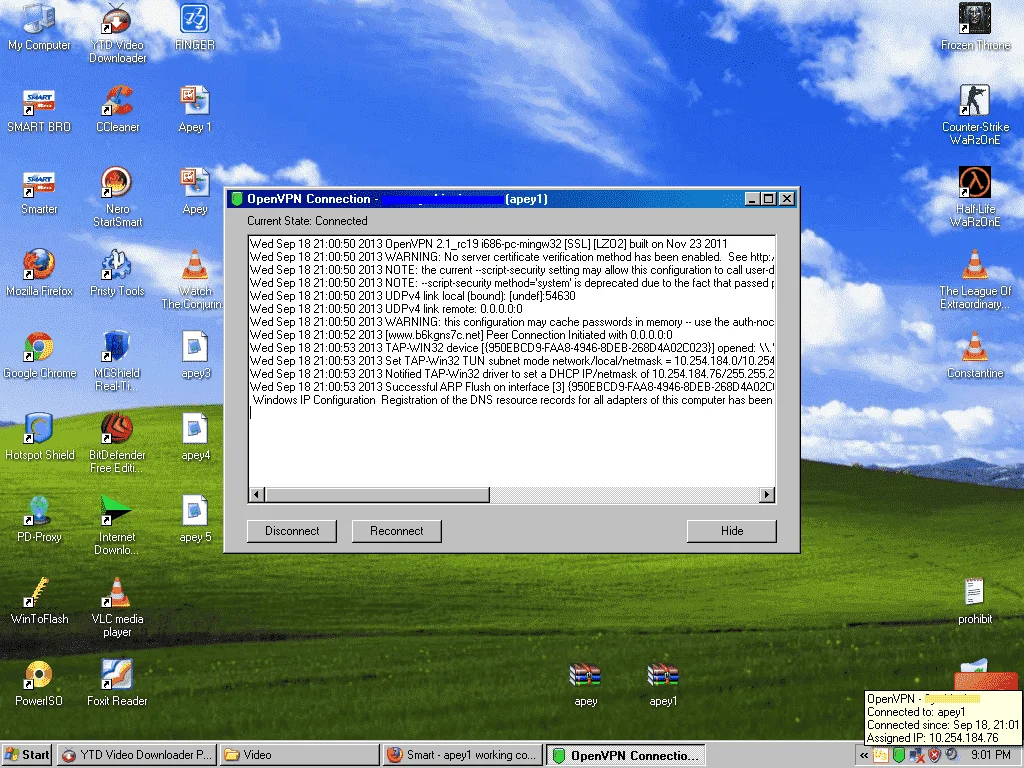
Task: Switch to Smart - apey1 Firefox taskbar item
Action: 462,756
